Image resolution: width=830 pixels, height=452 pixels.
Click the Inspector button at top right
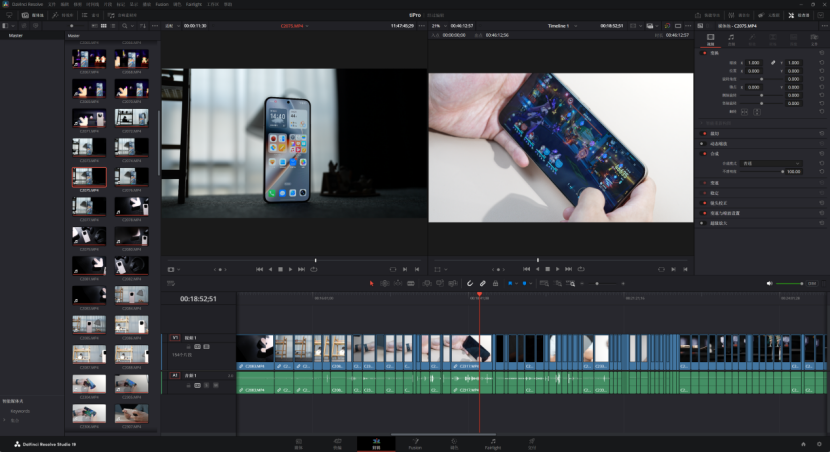point(799,15)
